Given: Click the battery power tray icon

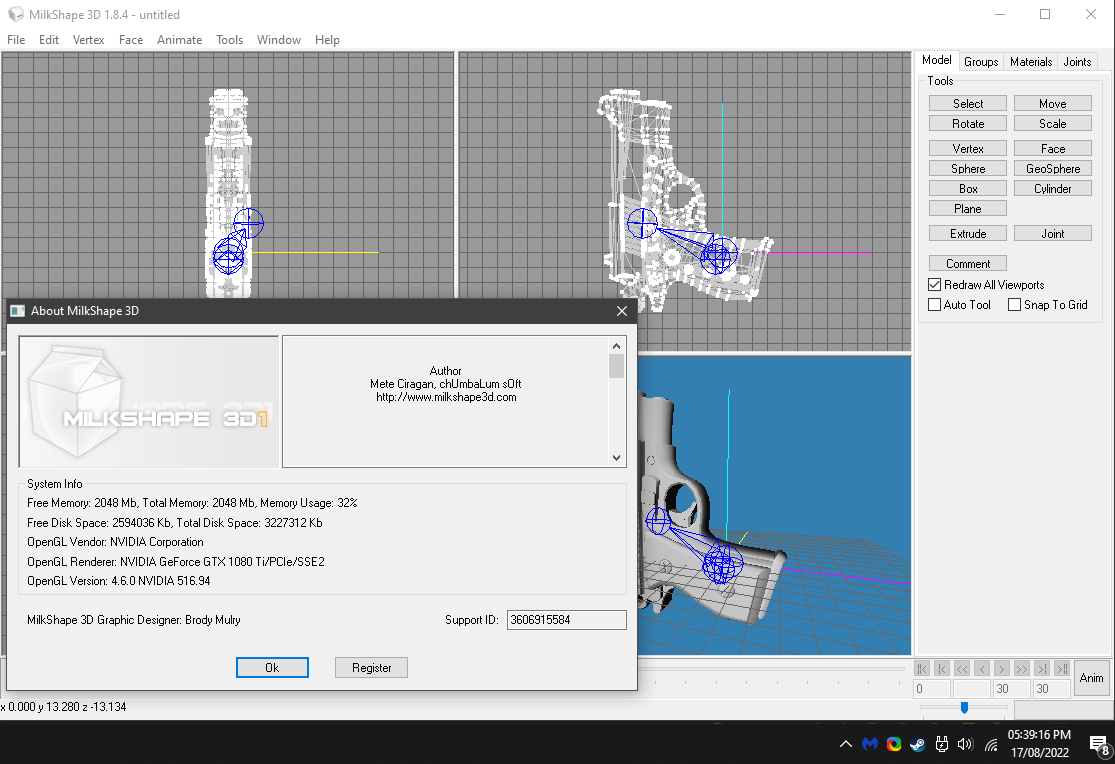Looking at the screenshot, I should pos(941,744).
